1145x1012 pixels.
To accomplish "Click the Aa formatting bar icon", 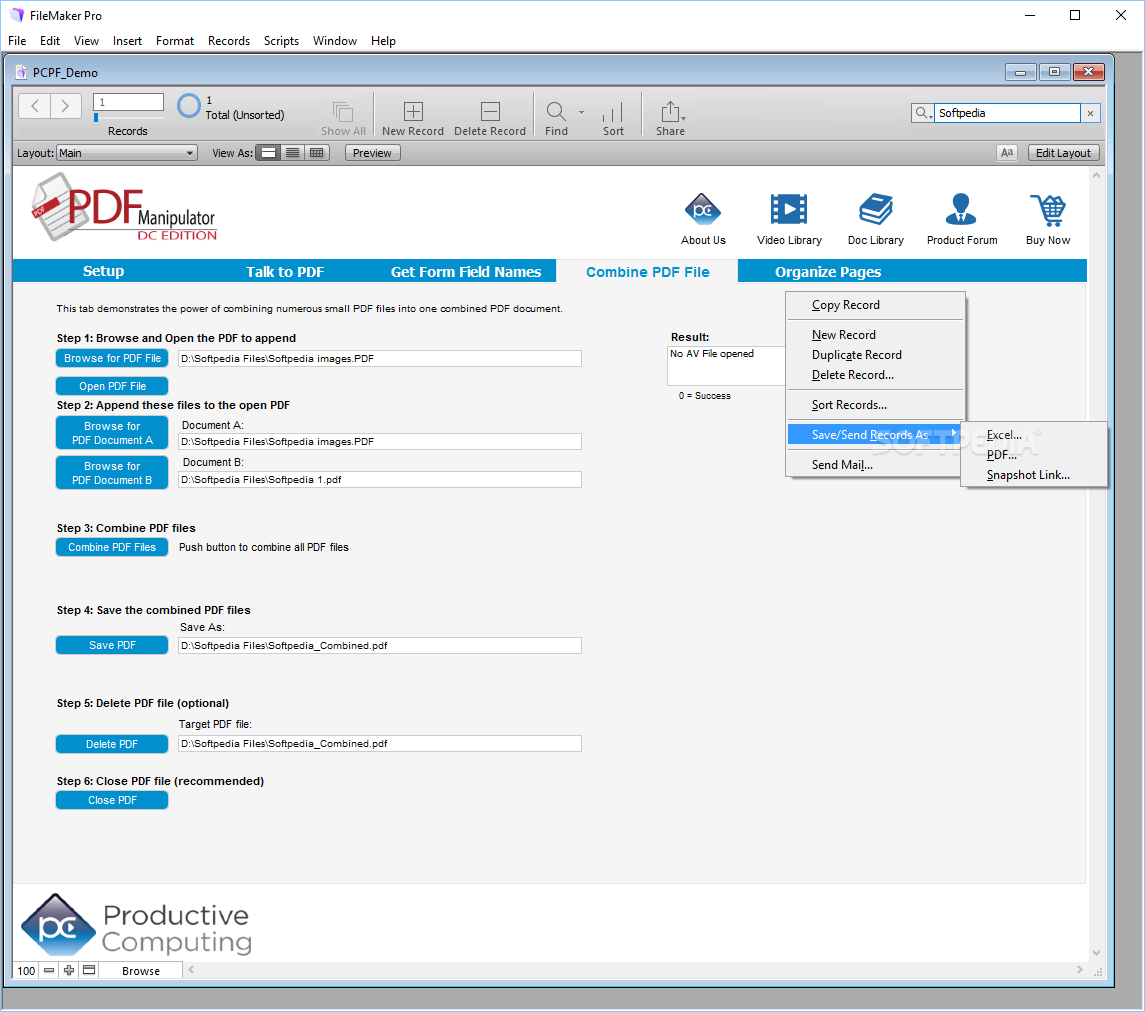I will coord(1007,153).
